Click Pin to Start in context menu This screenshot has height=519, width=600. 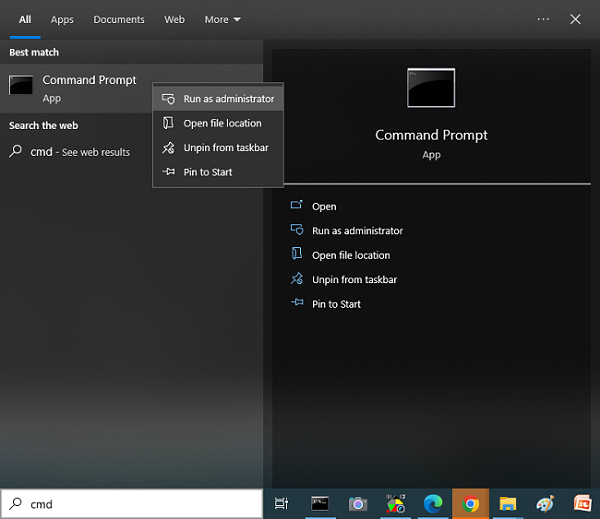click(207, 172)
